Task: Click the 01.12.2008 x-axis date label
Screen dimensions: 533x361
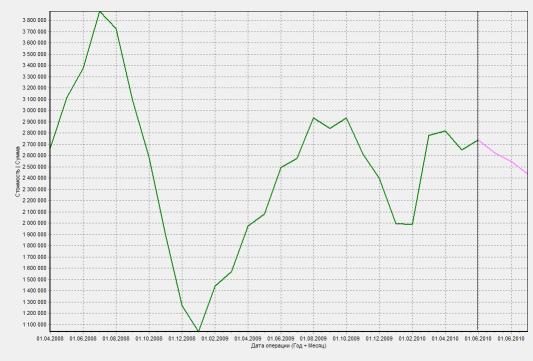Action: [x=182, y=339]
